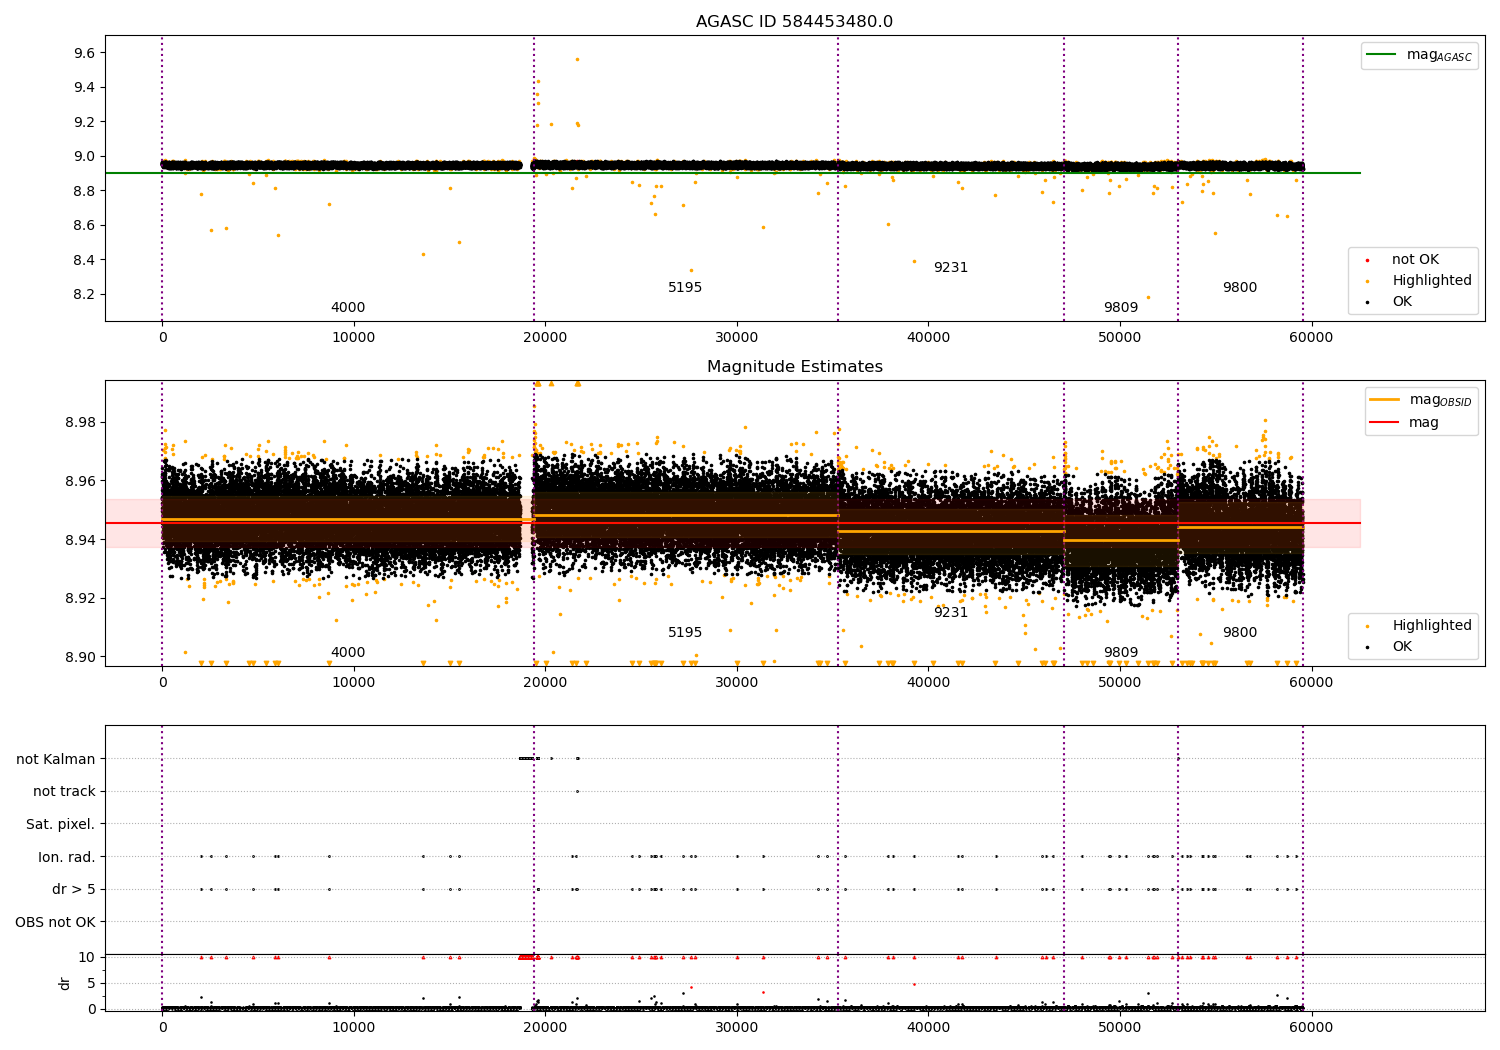
Task: Click the mag OBSID legend entry label
Action: (x=1440, y=400)
